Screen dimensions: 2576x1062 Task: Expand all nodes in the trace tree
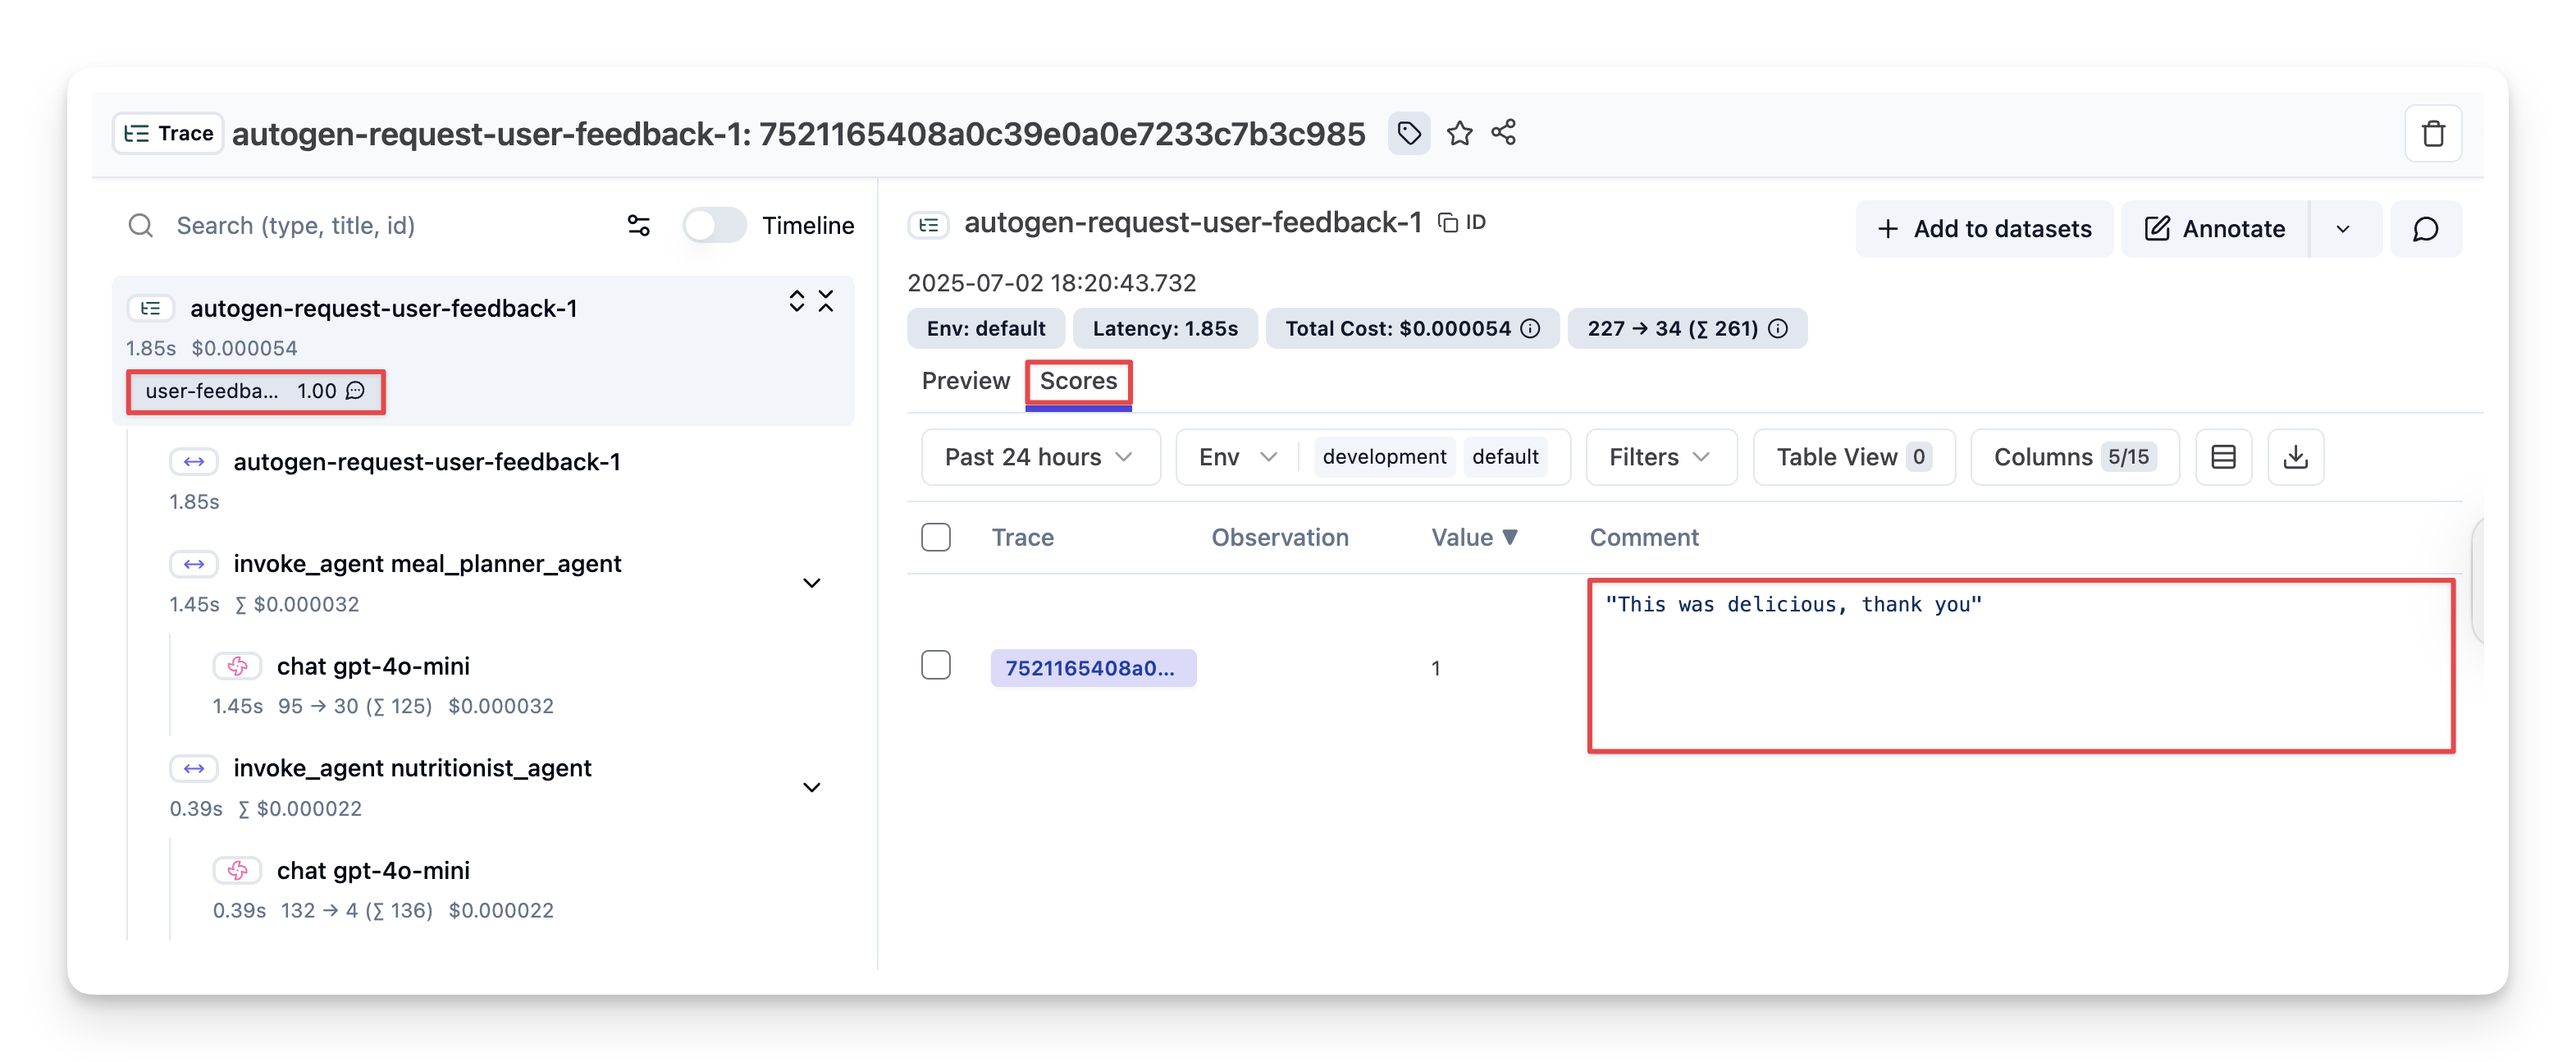(796, 301)
